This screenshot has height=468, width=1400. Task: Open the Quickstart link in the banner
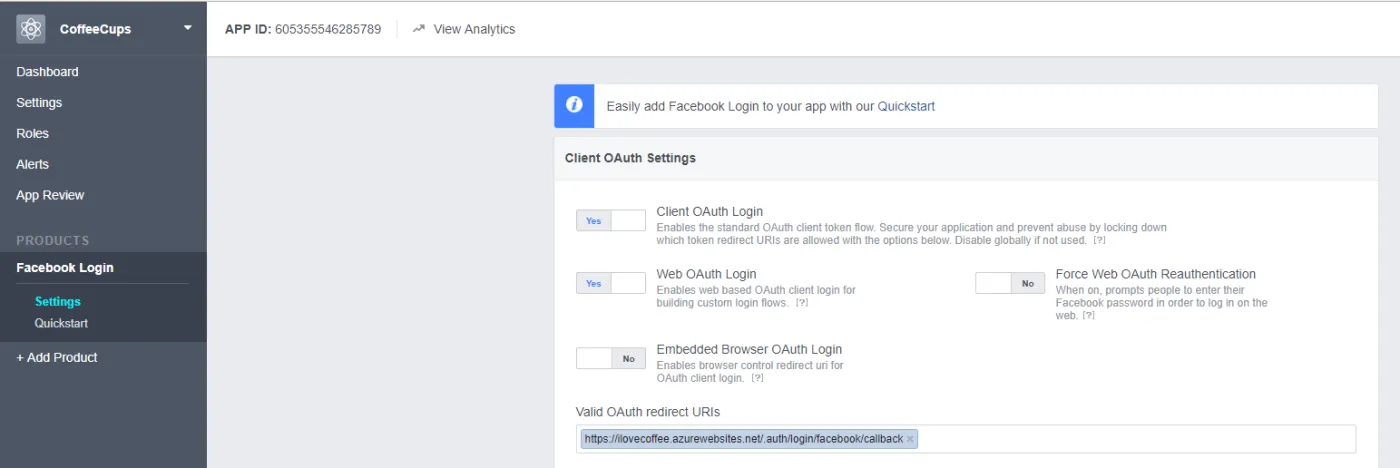[906, 106]
